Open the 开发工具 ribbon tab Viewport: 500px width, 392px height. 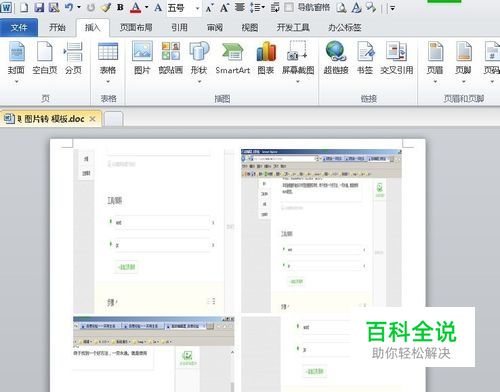click(293, 28)
